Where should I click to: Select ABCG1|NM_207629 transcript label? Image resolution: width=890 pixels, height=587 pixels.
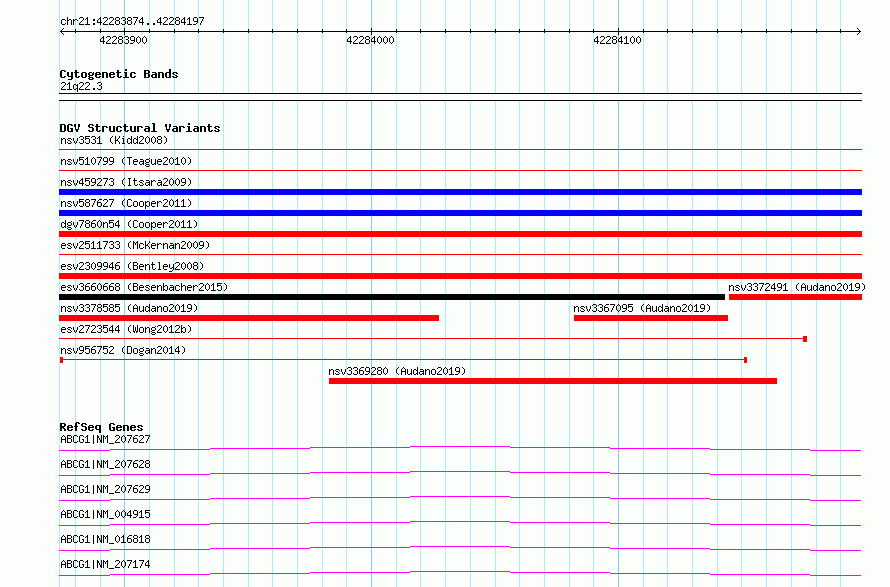point(105,489)
